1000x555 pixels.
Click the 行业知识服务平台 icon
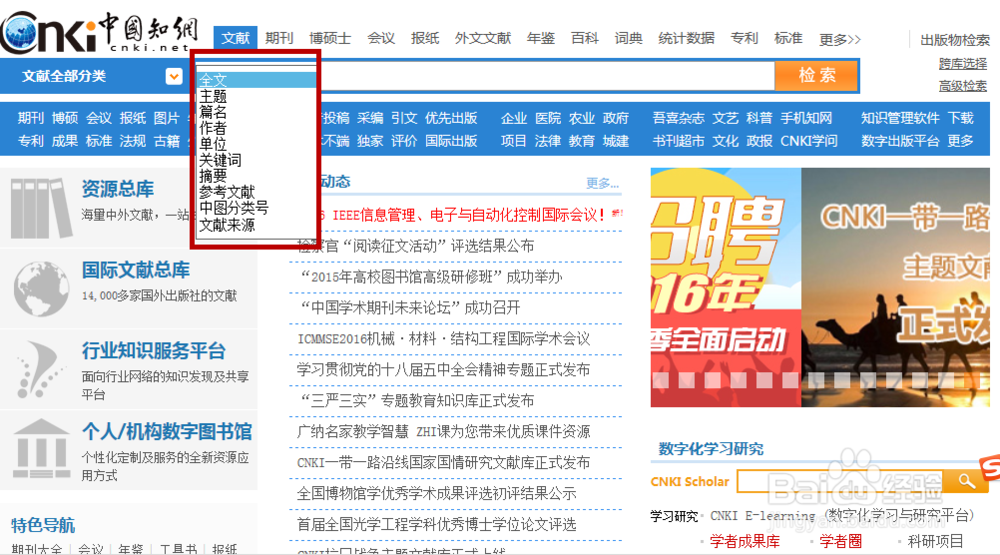40,369
